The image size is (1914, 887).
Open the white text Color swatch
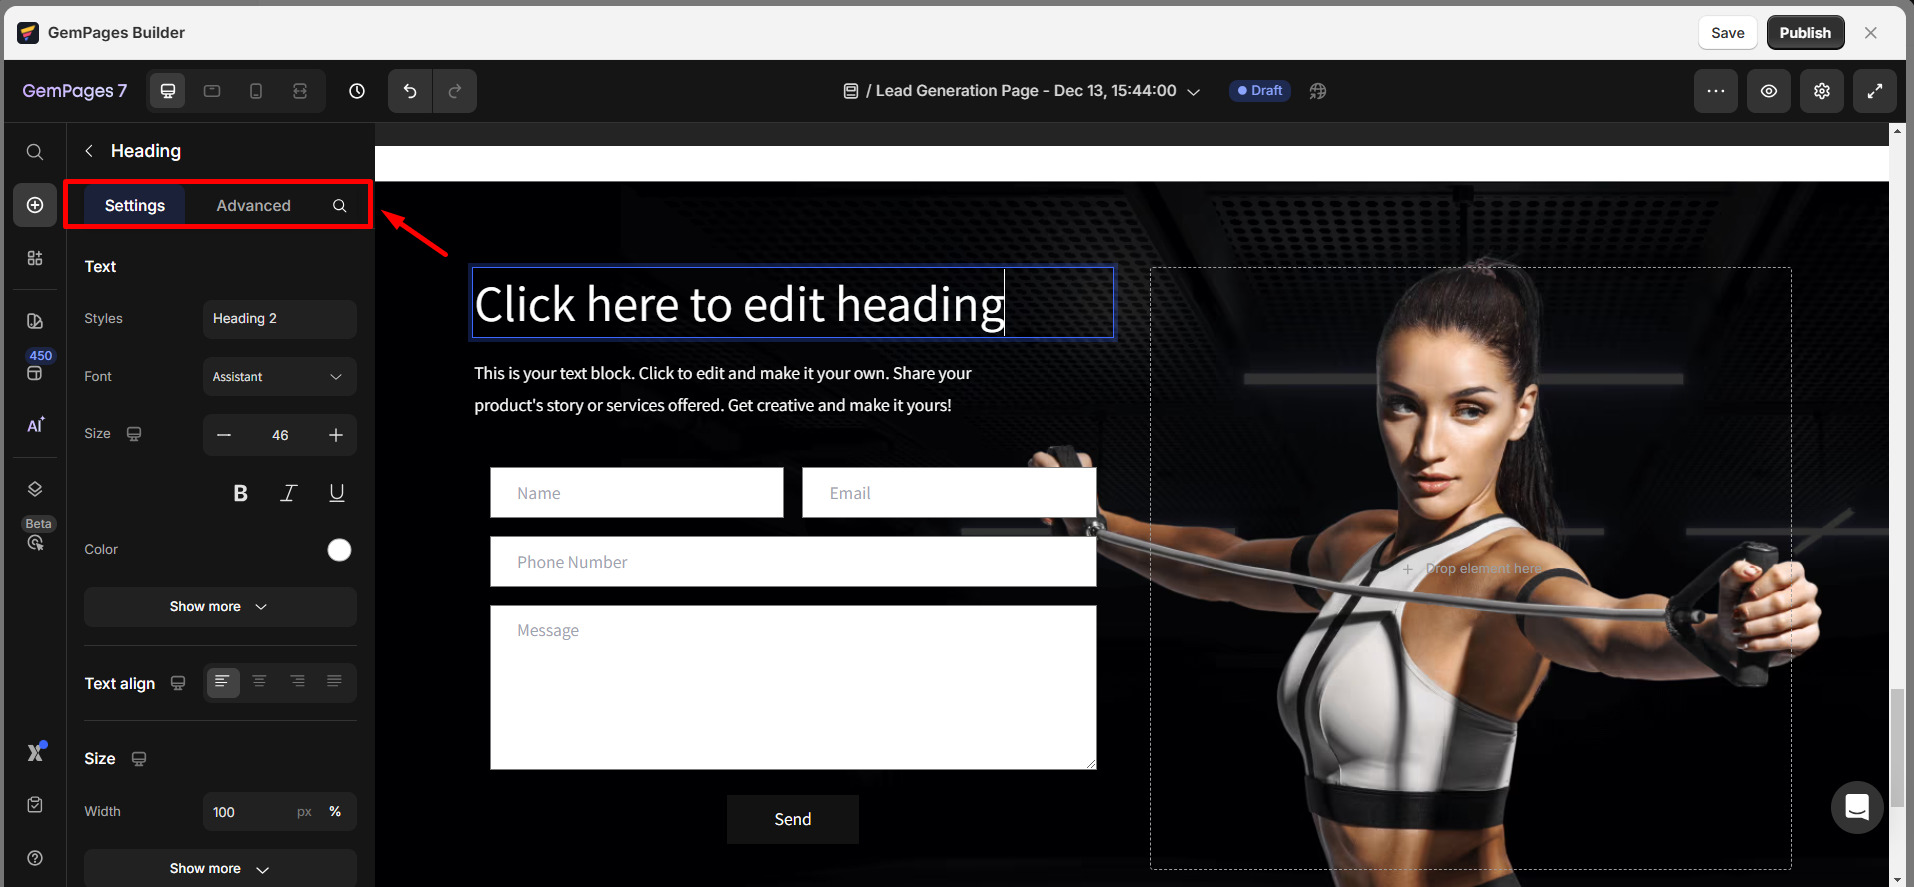click(x=339, y=550)
